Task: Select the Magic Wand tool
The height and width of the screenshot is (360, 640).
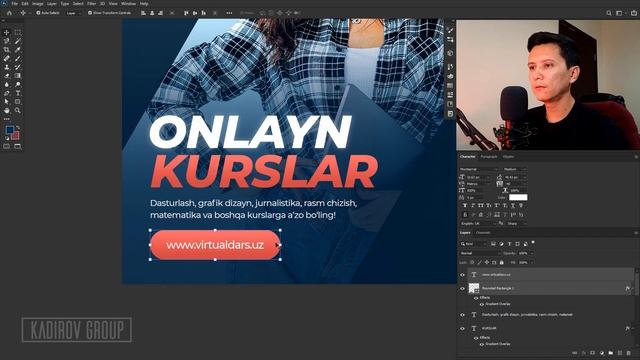Action: tap(18, 41)
